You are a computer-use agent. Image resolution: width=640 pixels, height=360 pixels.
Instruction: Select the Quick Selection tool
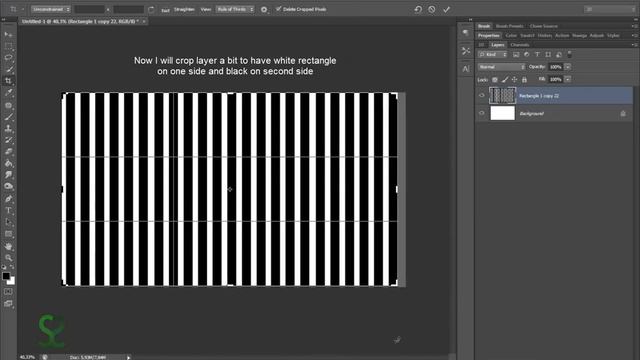pyautogui.click(x=8, y=69)
